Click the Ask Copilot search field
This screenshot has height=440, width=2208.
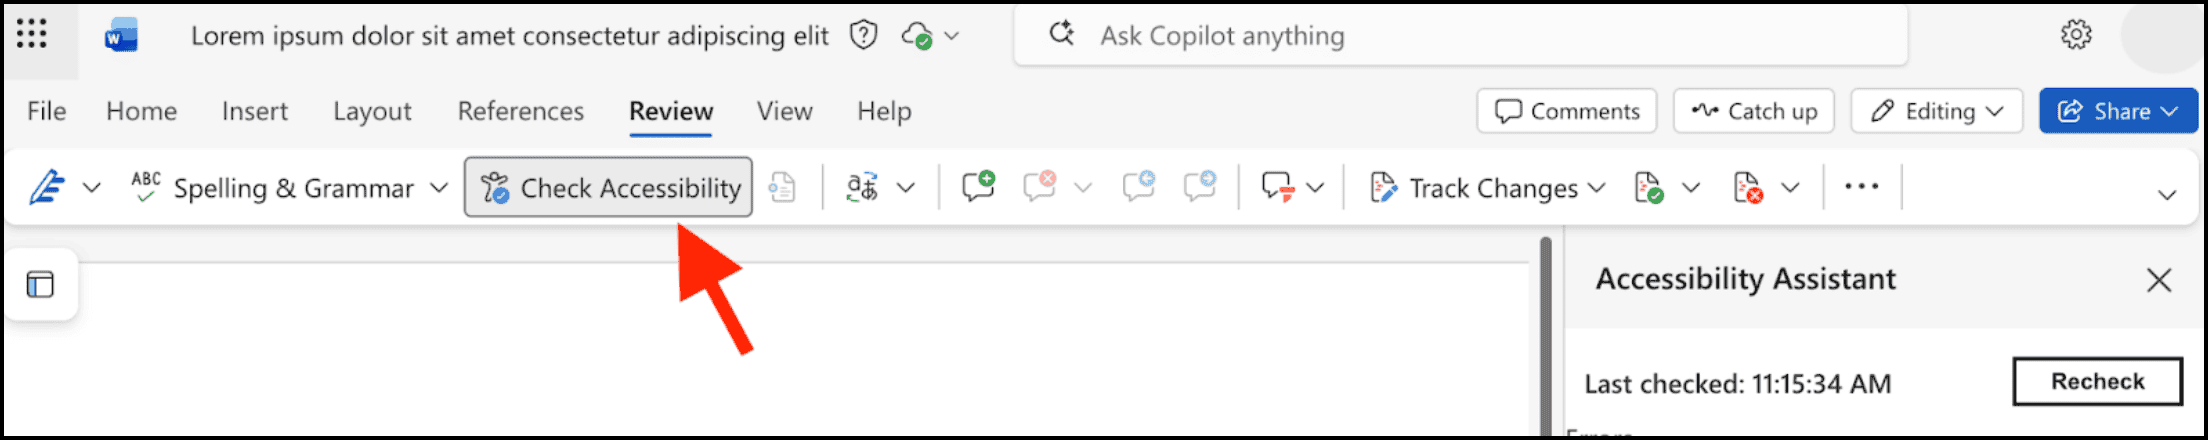click(x=1460, y=36)
